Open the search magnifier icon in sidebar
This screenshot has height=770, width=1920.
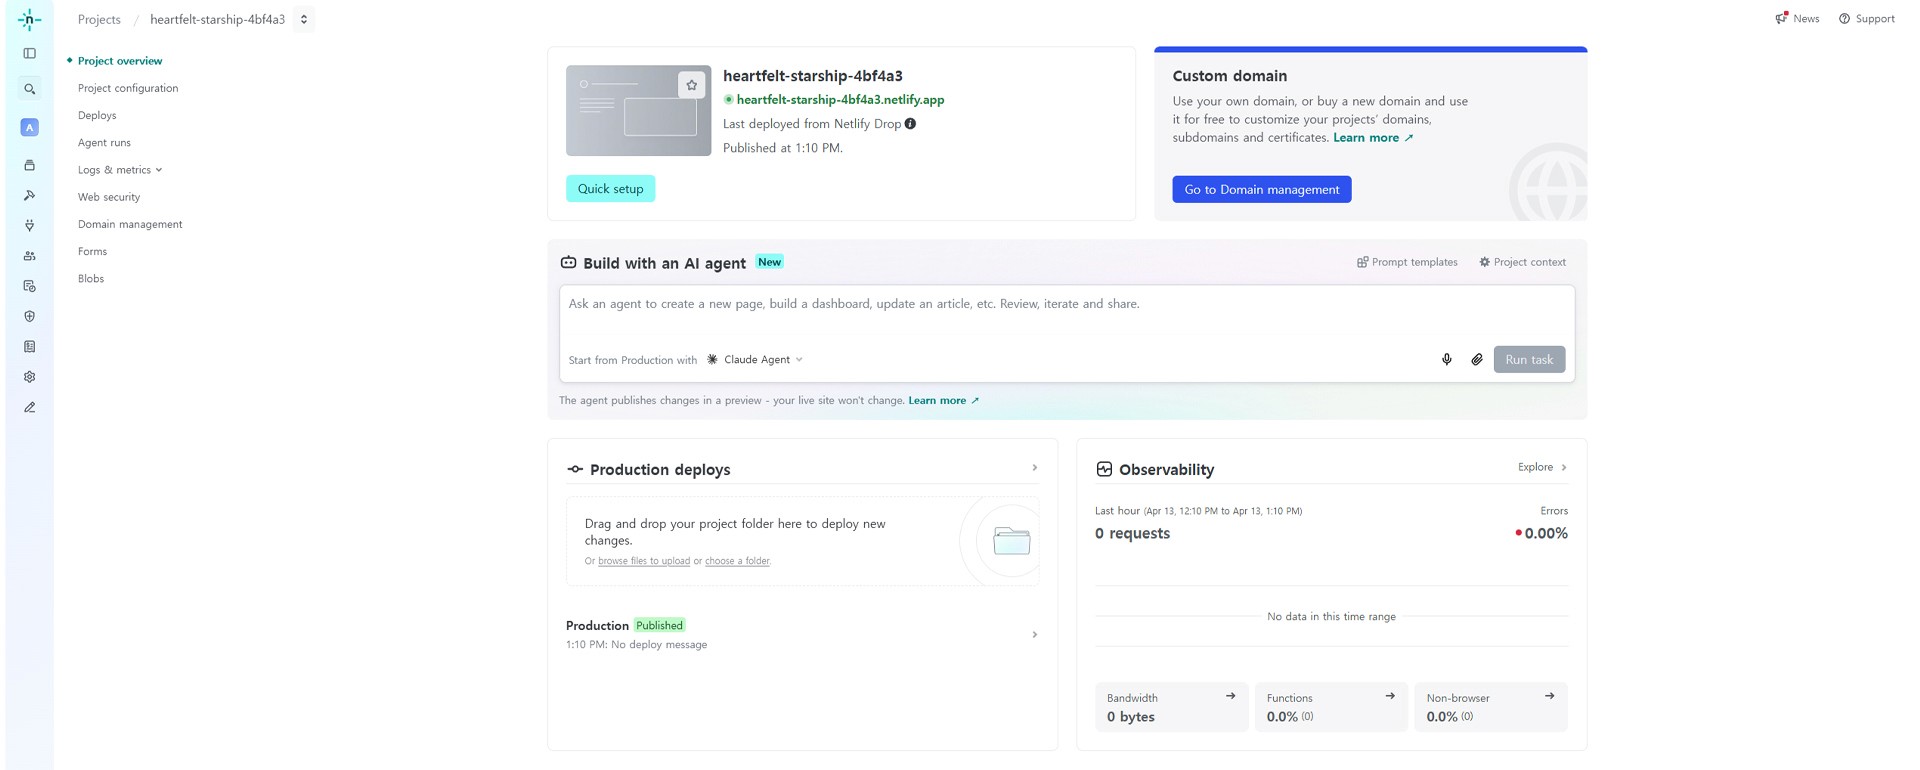30,89
